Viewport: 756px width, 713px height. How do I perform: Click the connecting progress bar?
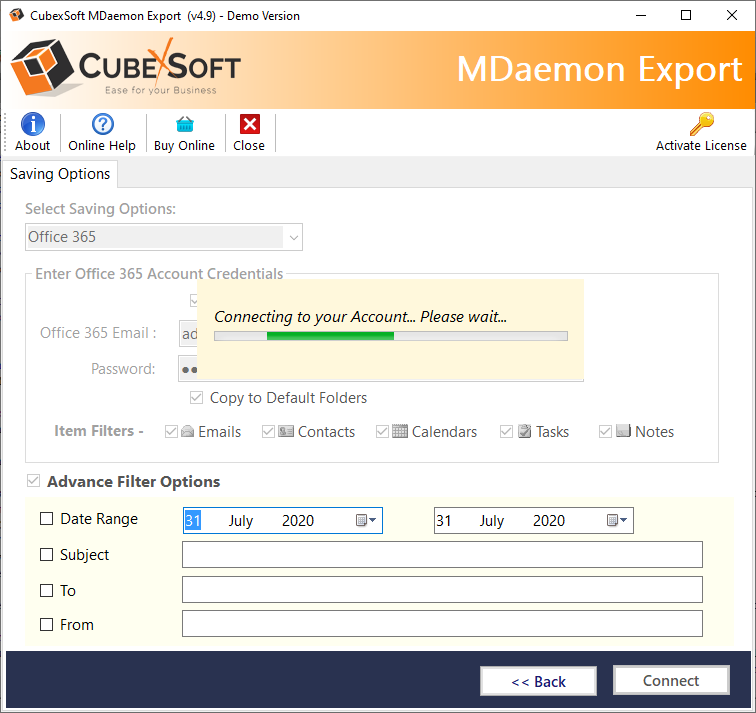(x=391, y=336)
